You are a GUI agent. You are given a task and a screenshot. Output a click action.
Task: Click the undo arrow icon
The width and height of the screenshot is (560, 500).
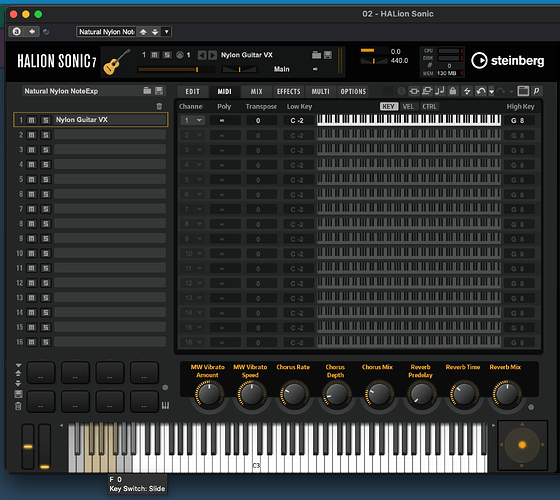point(481,91)
